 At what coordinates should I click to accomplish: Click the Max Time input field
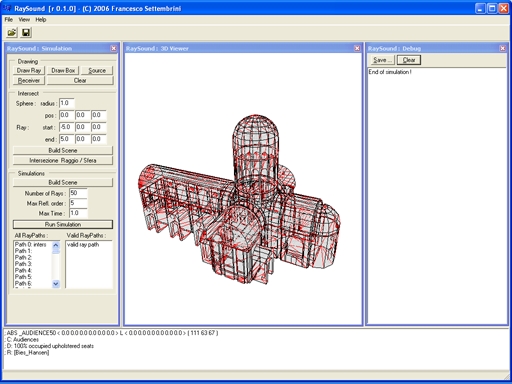pos(78,213)
